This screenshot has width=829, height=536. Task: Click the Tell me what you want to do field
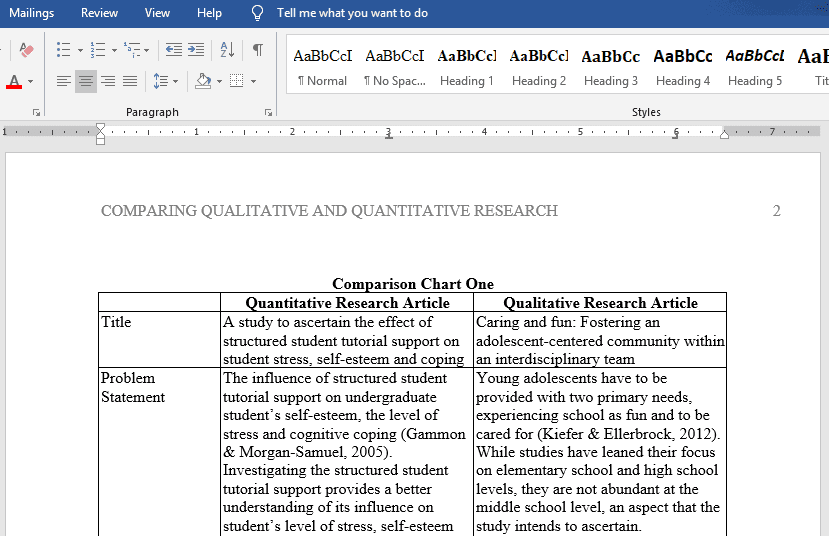(x=352, y=13)
